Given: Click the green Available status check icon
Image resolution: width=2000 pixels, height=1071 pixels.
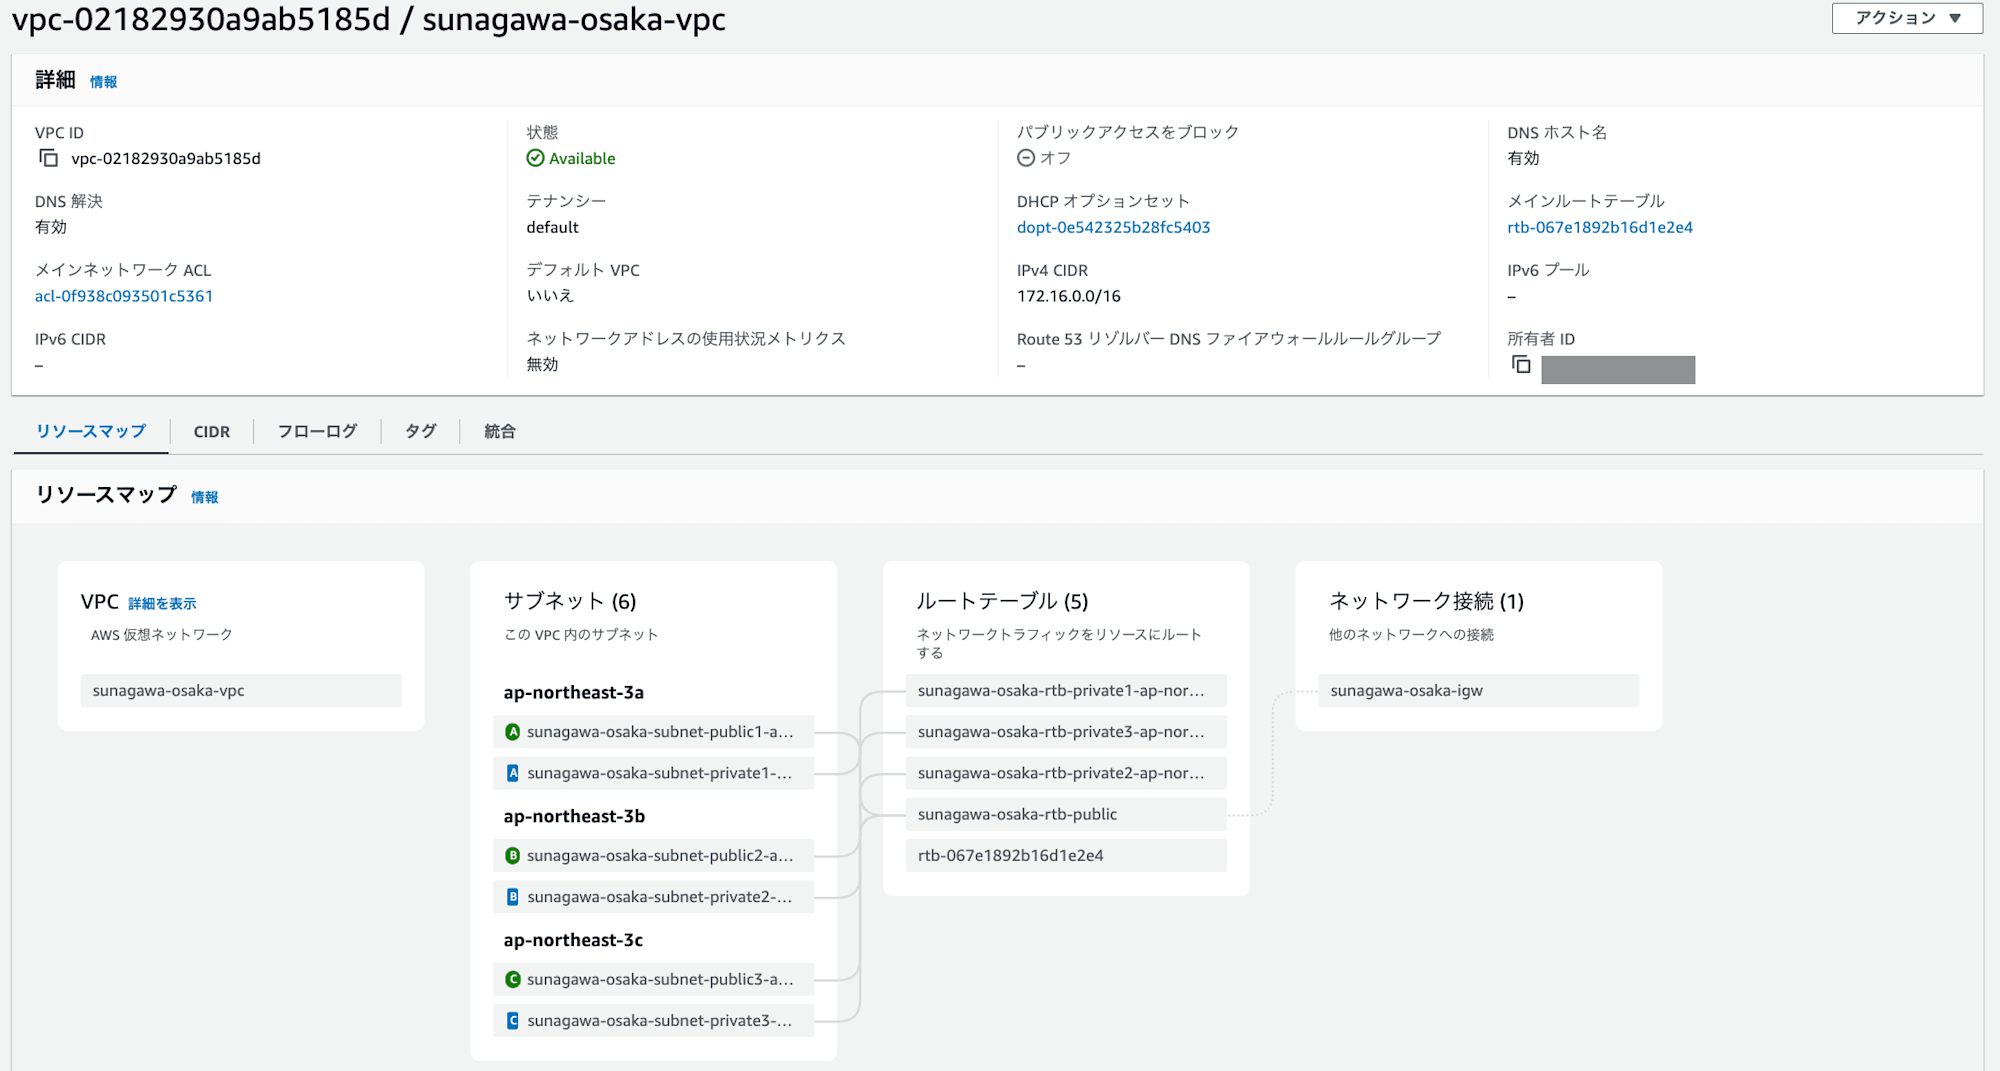Looking at the screenshot, I should point(535,158).
